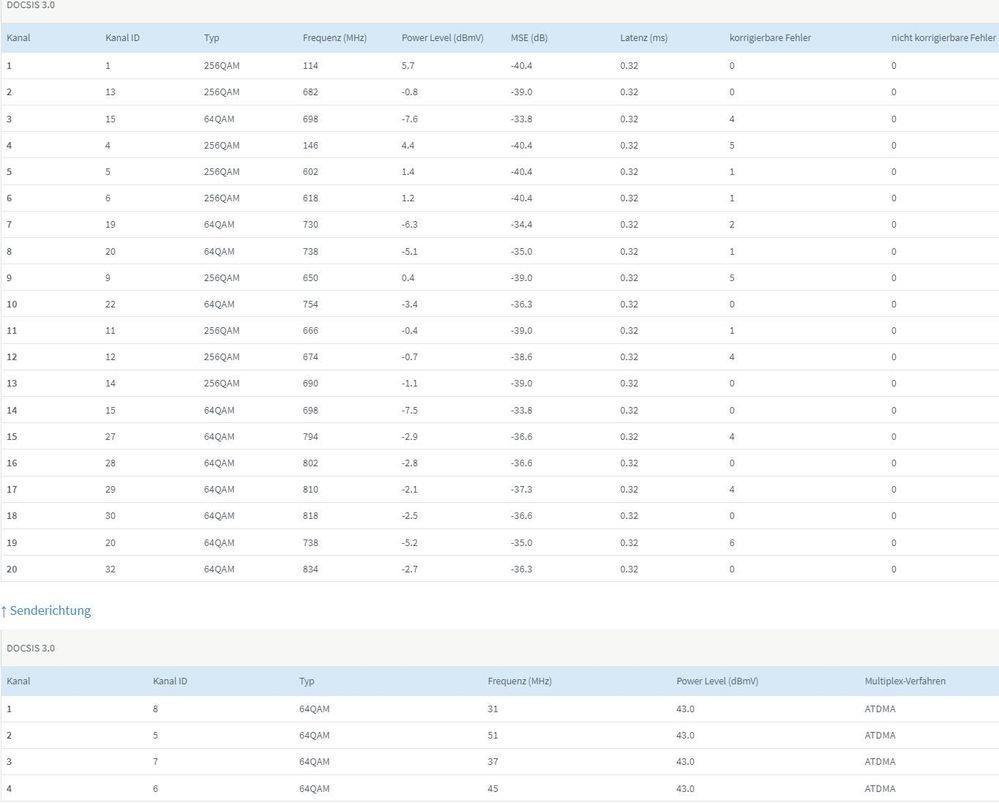Click the Multiplex-Verfahren column header
Screen dimensions: 999x803
pyautogui.click(x=905, y=681)
